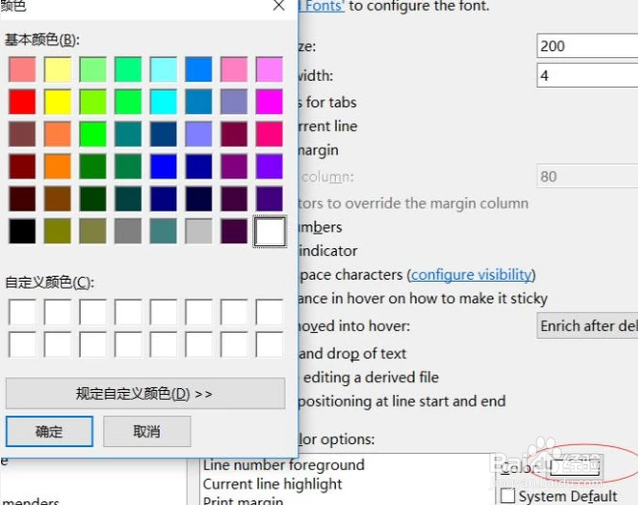Screen dimensions: 638x505
Task: Pick the dark green swatch in fourth row
Action: [93, 166]
